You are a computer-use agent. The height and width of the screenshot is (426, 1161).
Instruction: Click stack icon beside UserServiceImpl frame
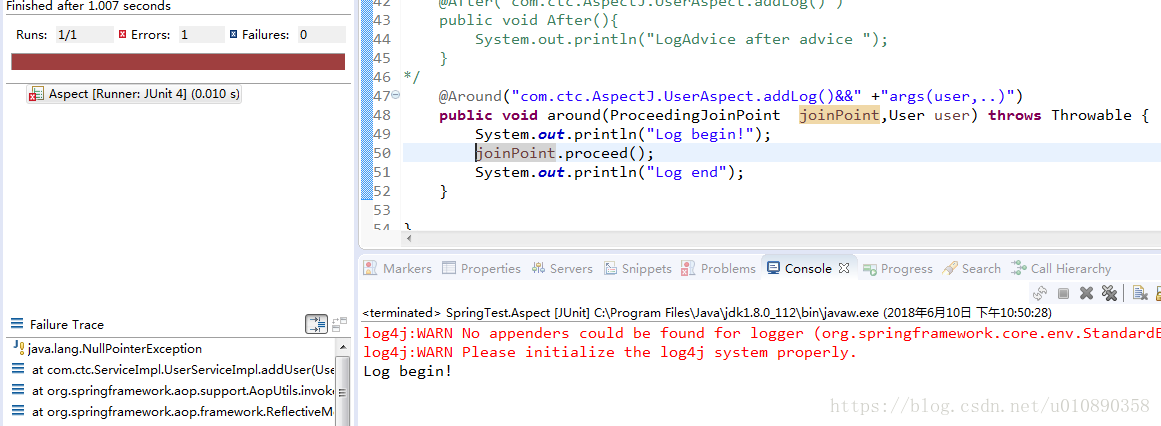coord(18,369)
